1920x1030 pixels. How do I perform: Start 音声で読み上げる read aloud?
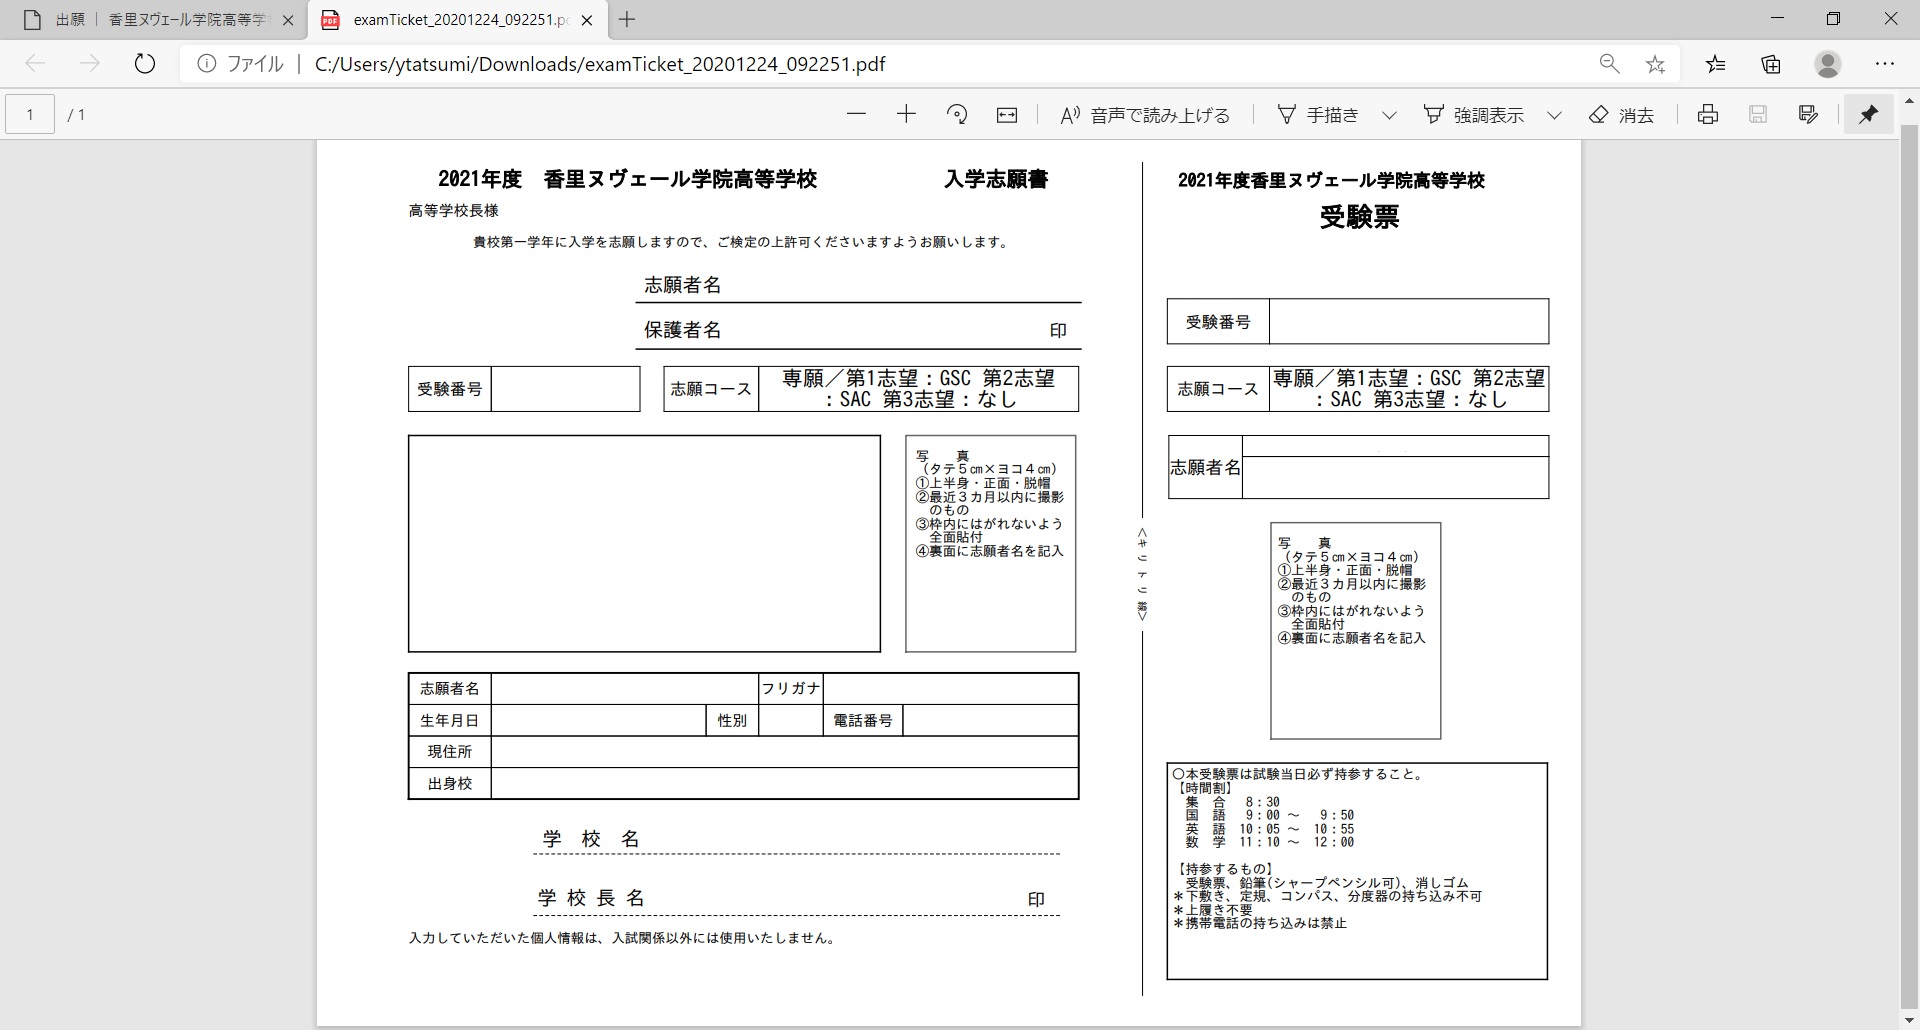[1145, 115]
